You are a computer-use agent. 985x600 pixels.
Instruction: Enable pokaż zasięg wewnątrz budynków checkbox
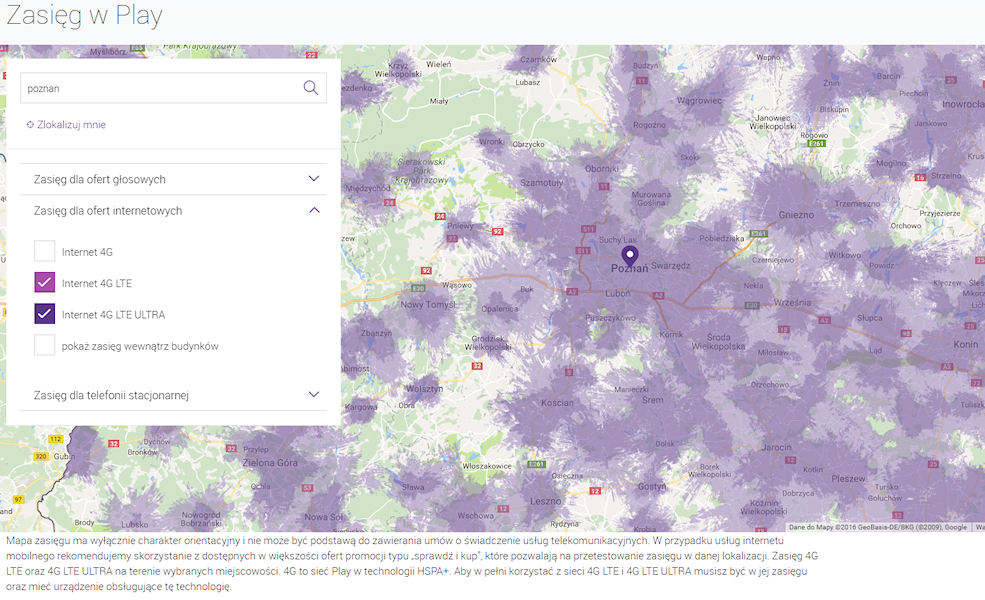coord(45,345)
